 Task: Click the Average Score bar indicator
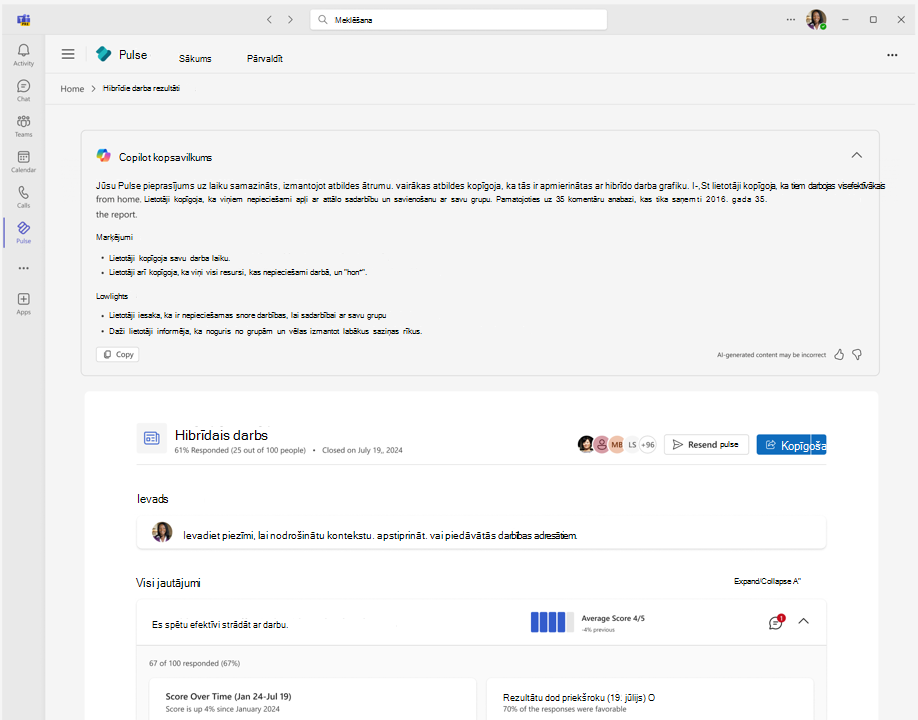tap(552, 622)
